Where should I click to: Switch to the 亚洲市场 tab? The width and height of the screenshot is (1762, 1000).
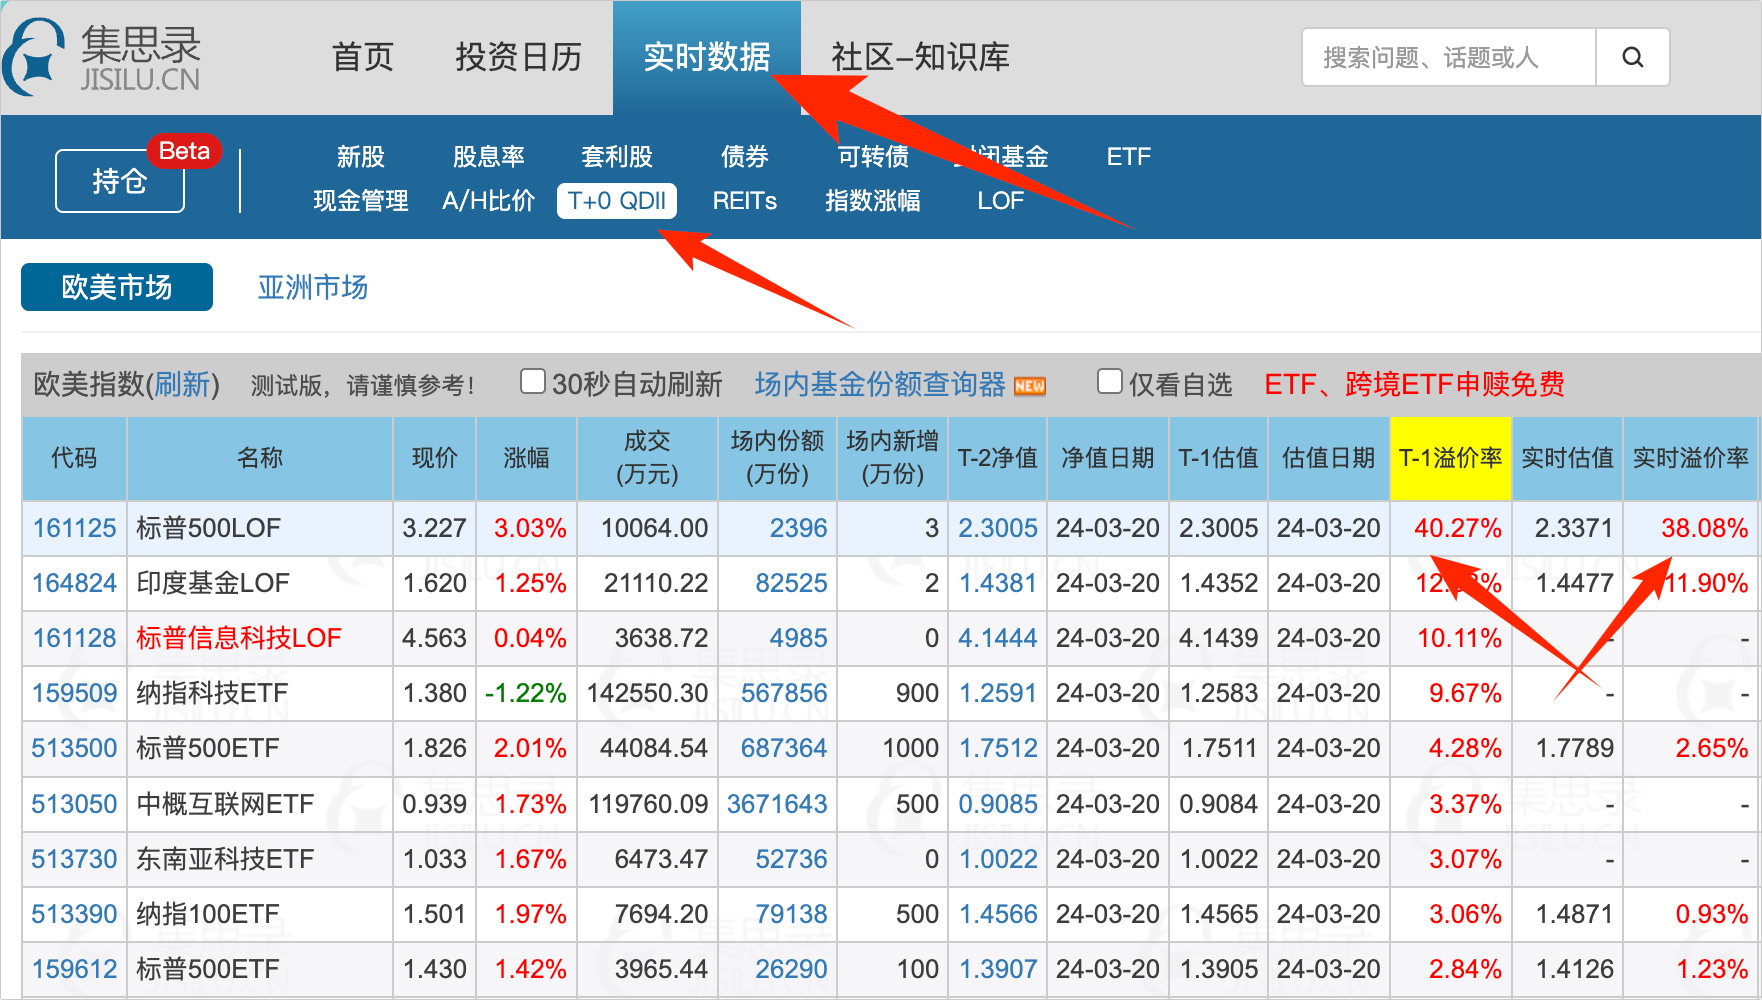312,288
